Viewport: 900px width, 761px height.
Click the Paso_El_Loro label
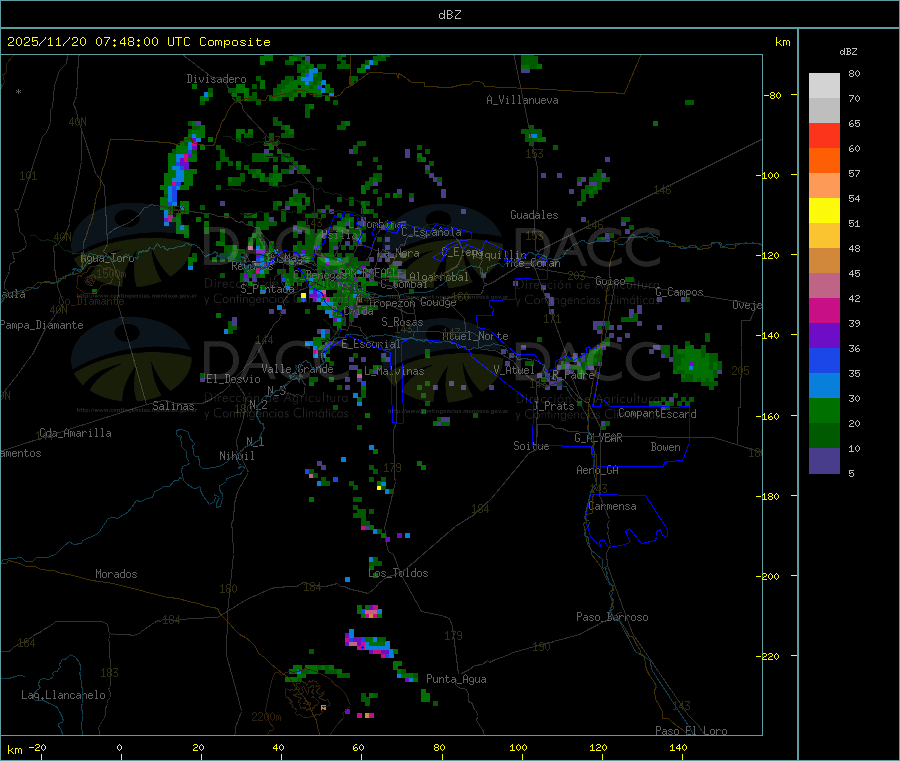pos(691,731)
